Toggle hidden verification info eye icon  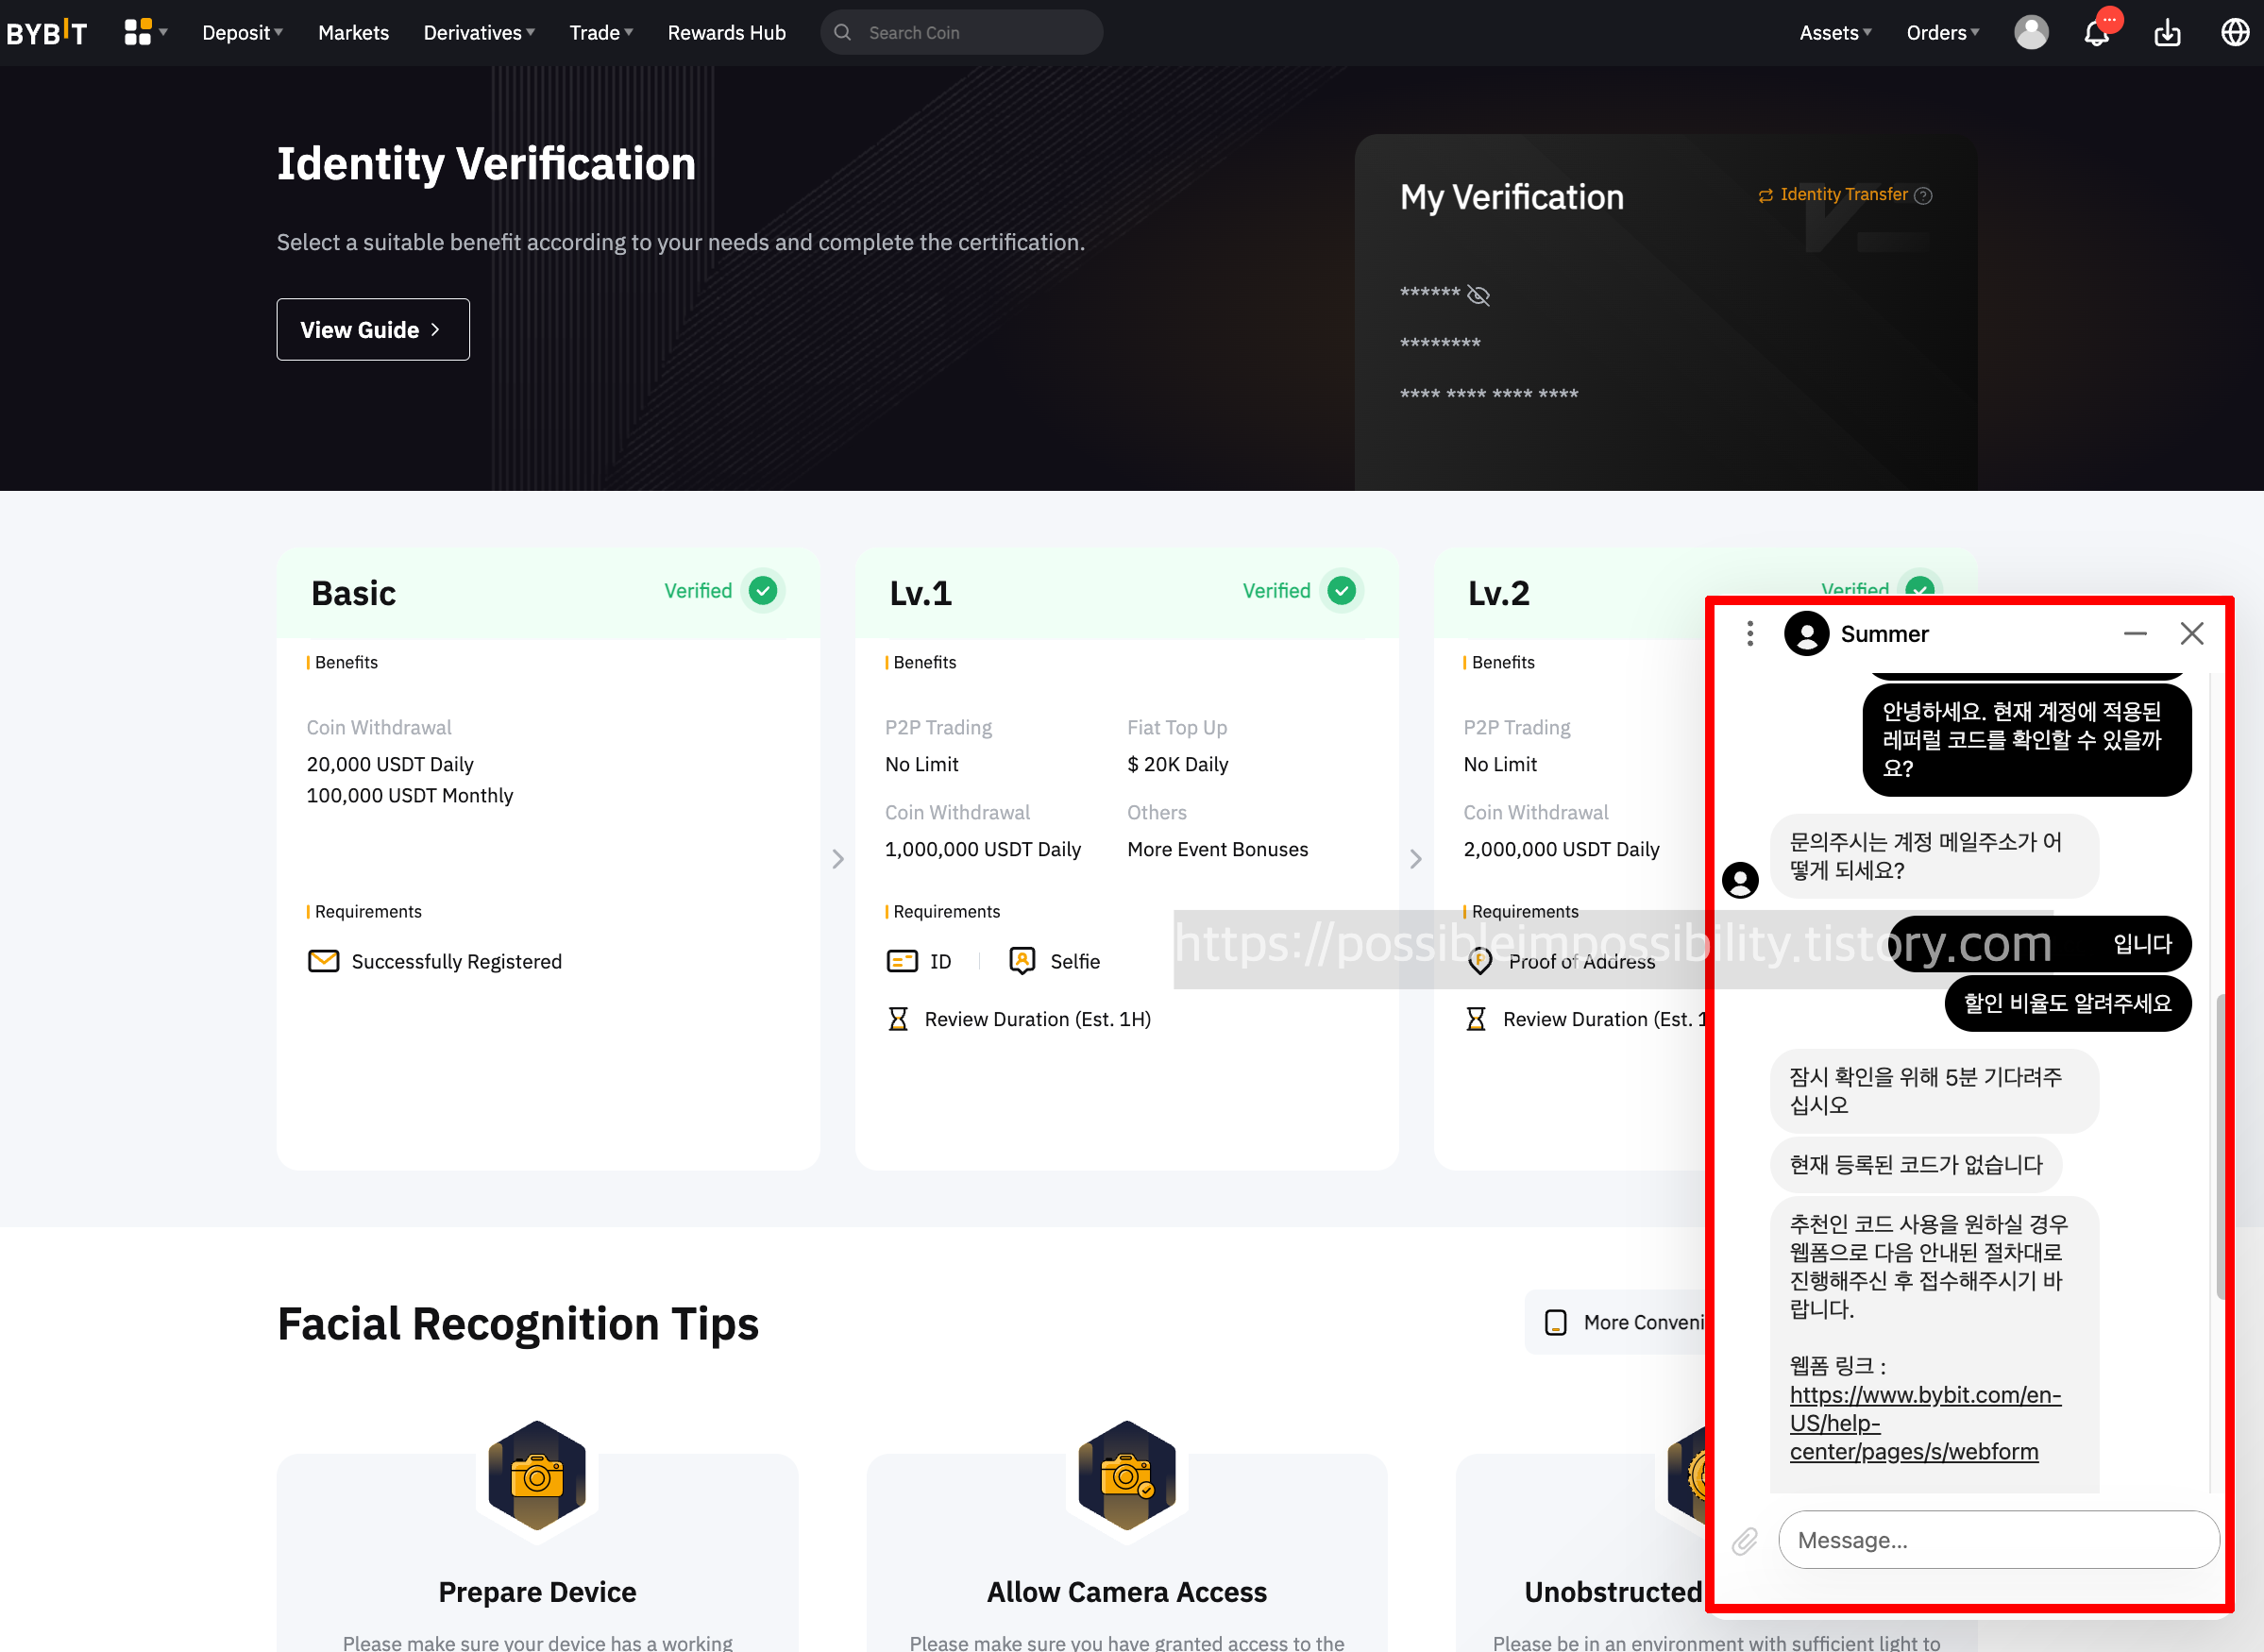click(1478, 295)
